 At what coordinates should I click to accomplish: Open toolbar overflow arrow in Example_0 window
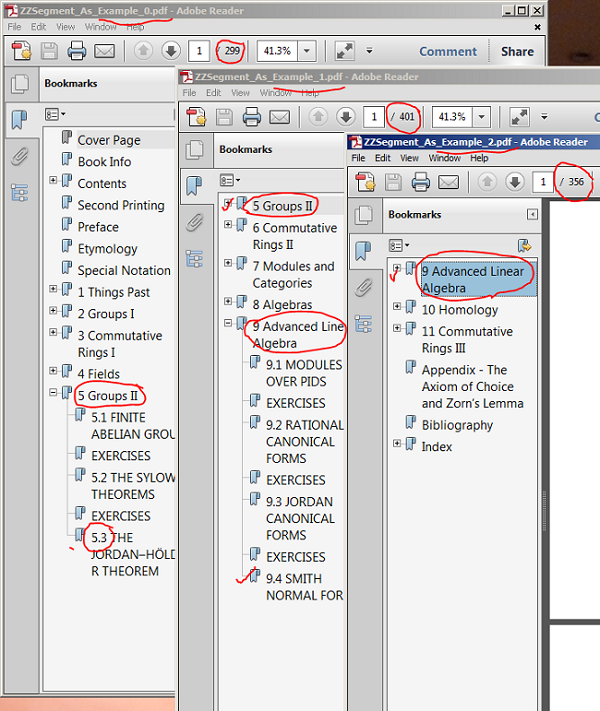tap(369, 51)
